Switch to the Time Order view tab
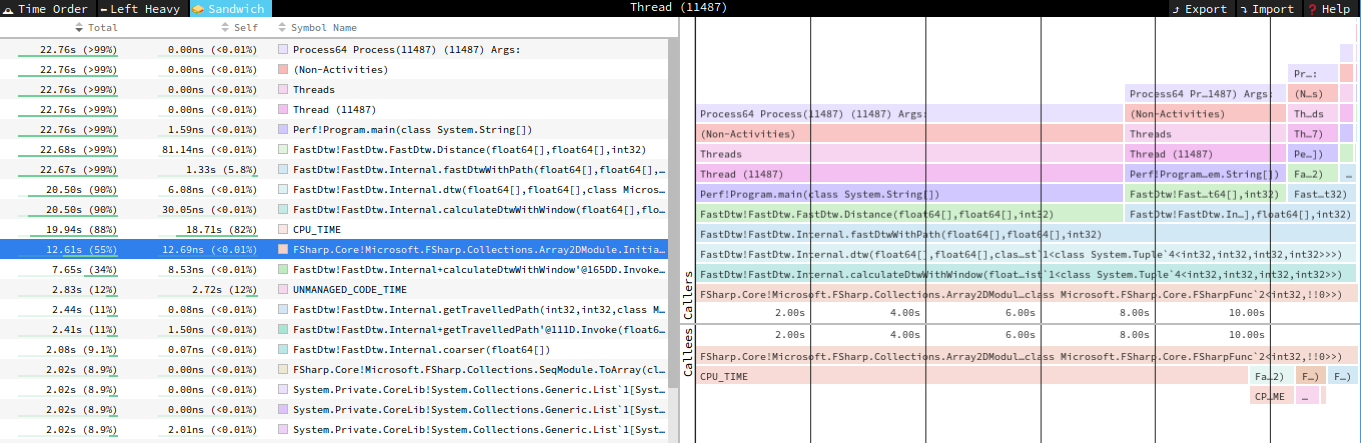This screenshot has width=1361, height=443. click(48, 9)
